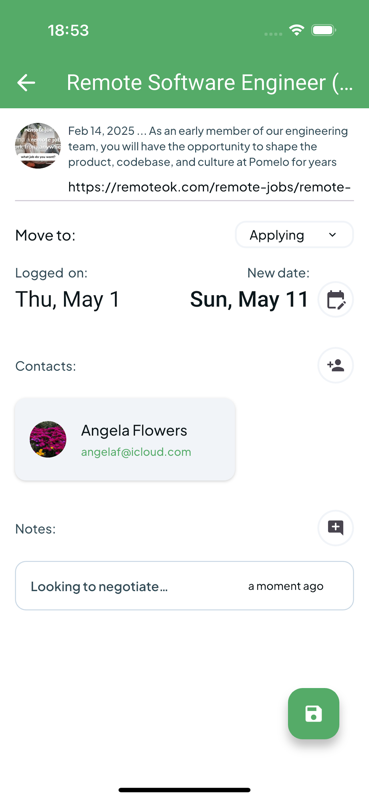Viewport: 369px width, 800px height.
Task: Tap Angela Flowers' flower avatar
Action: coord(48,439)
